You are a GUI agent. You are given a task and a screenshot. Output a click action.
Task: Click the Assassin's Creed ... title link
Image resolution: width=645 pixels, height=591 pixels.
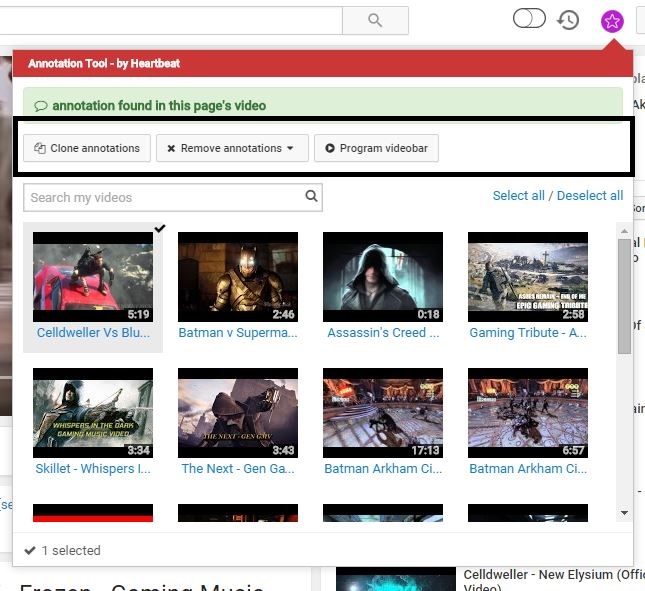[383, 333]
